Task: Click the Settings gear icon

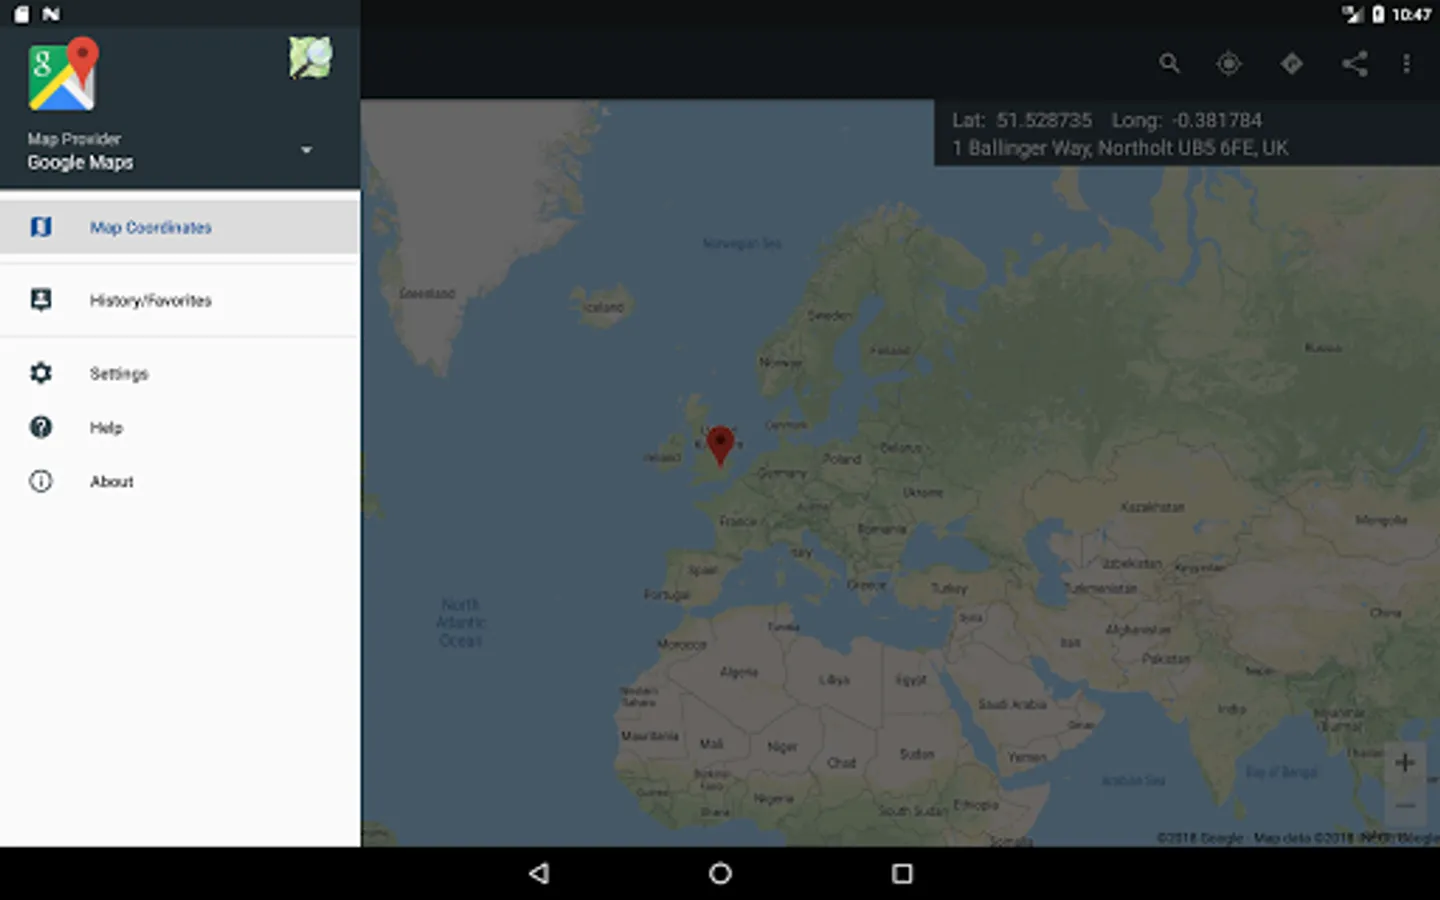Action: (41, 373)
